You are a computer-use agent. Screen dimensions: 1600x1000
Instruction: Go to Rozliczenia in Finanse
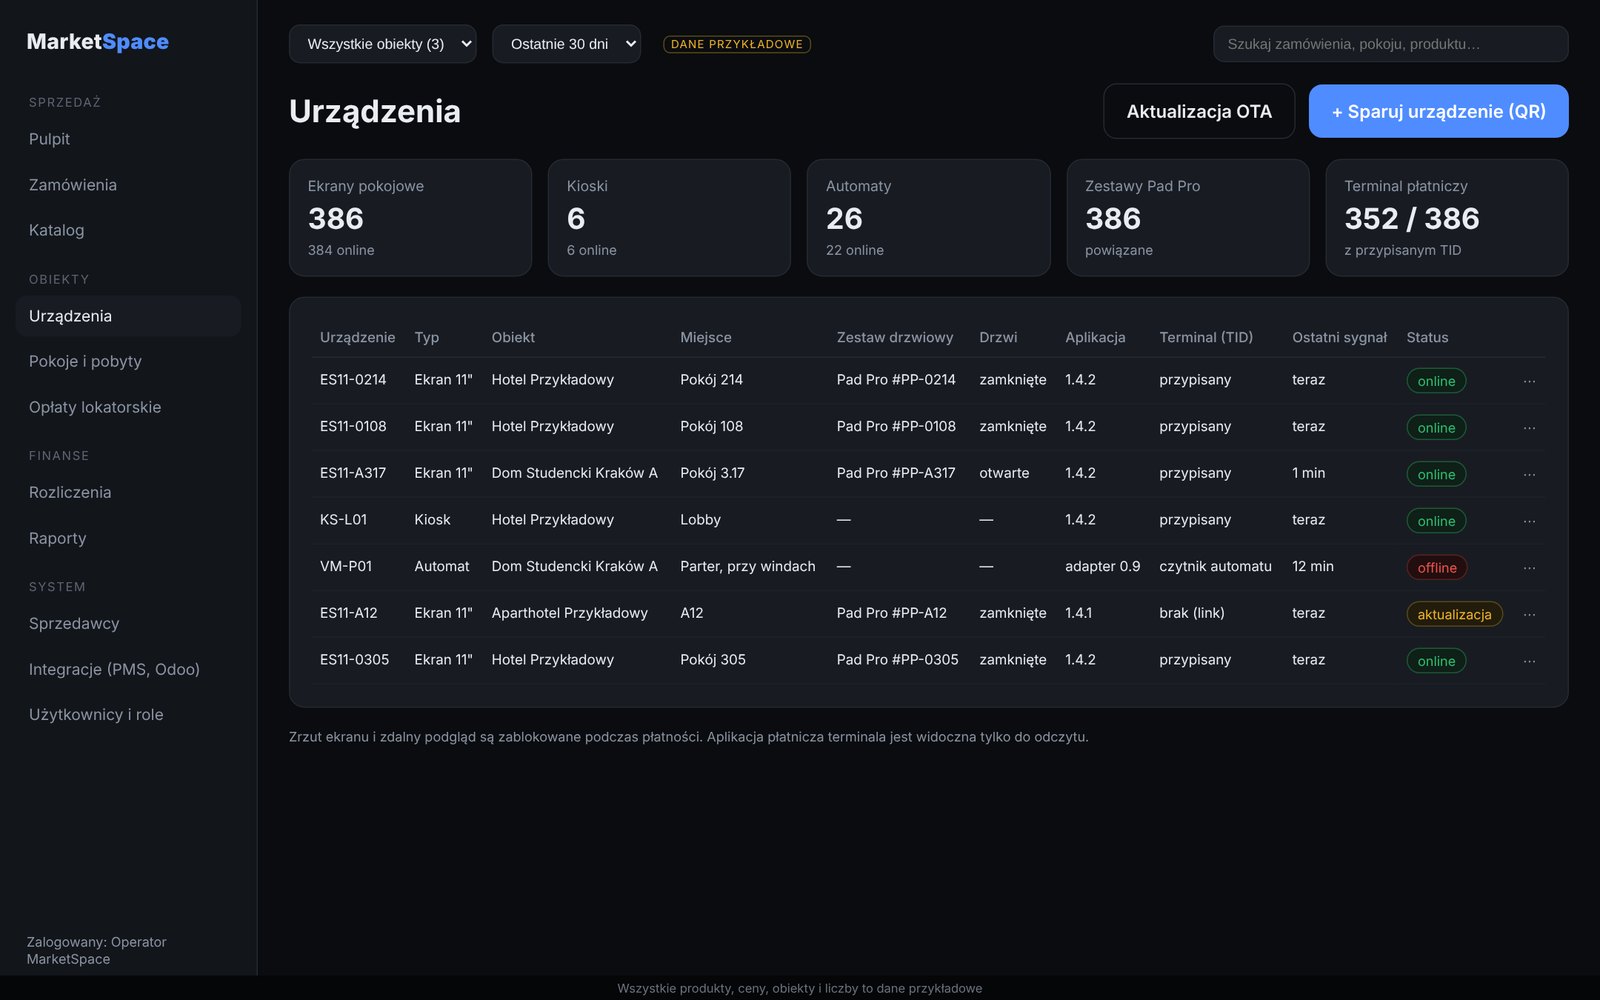[128, 492]
